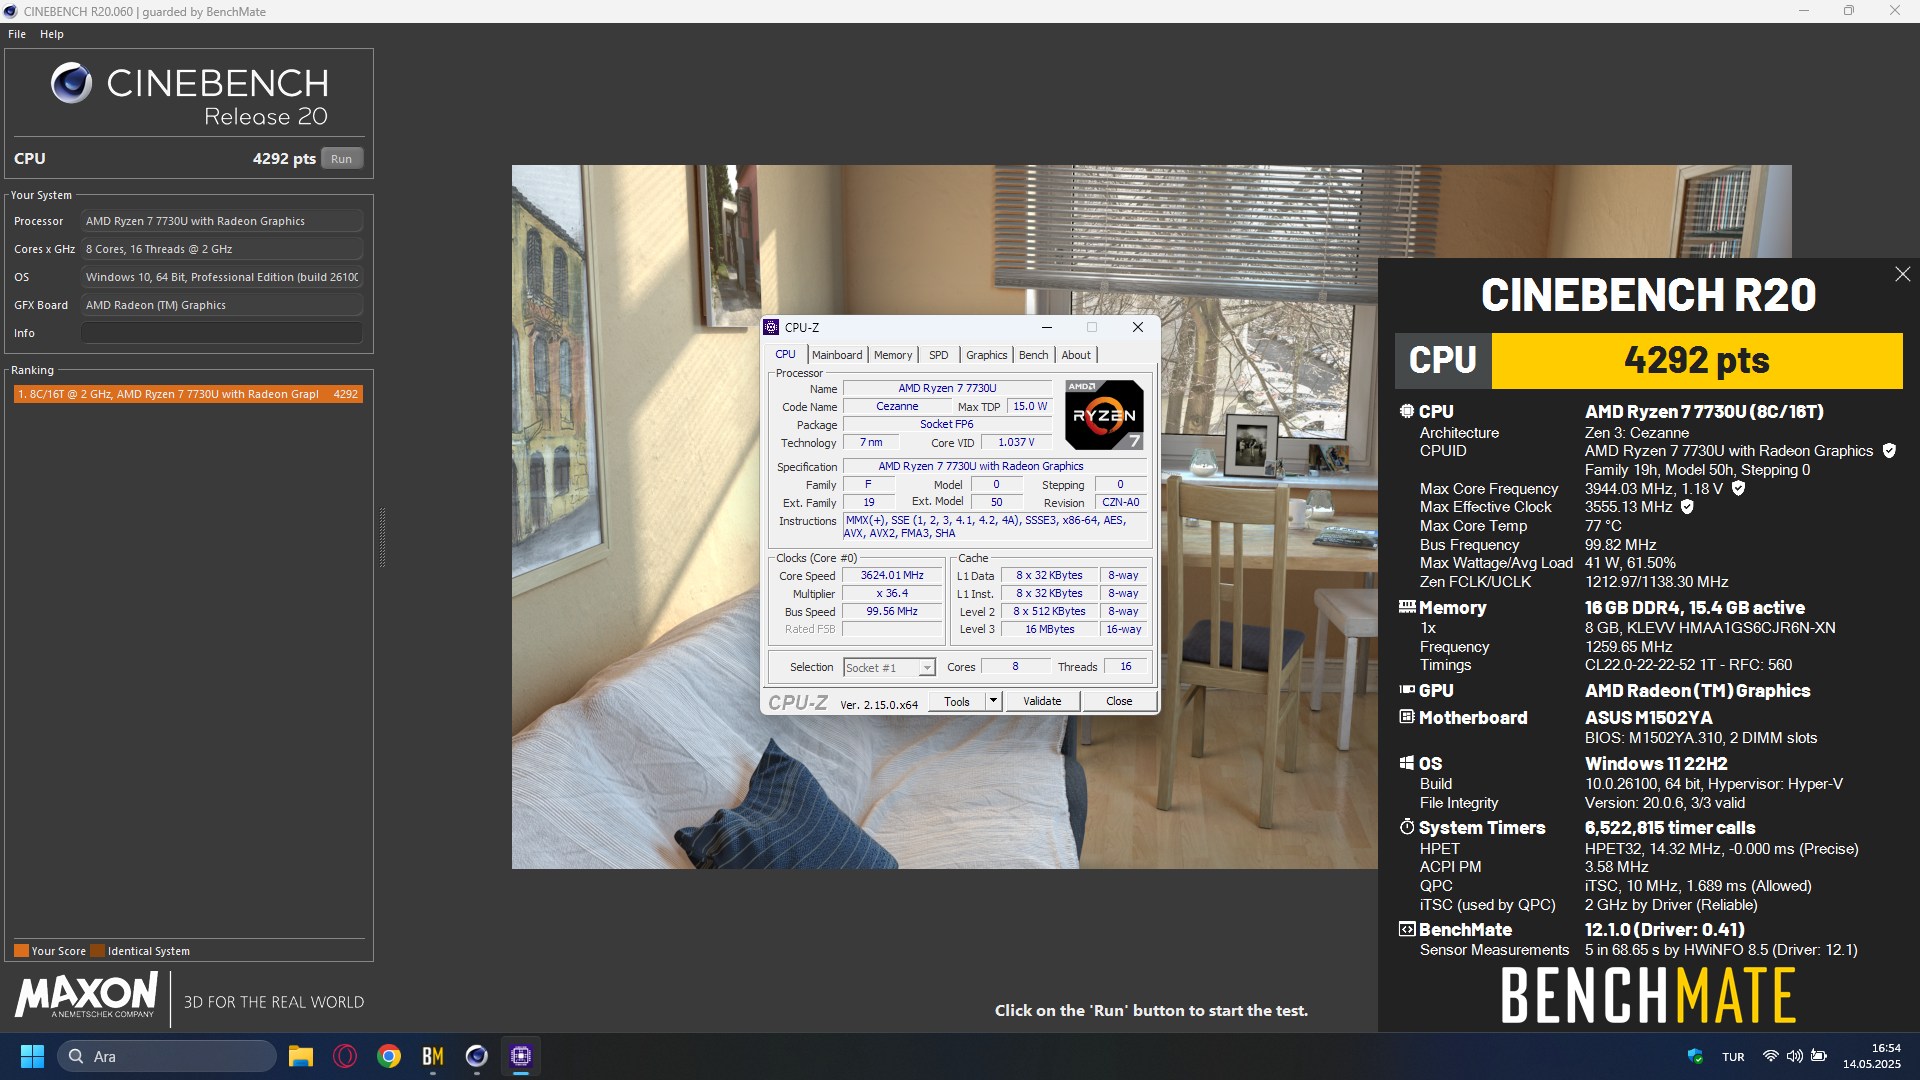Click the Memory icon in BenchMate panel
This screenshot has width=1920, height=1080.
1407,607
